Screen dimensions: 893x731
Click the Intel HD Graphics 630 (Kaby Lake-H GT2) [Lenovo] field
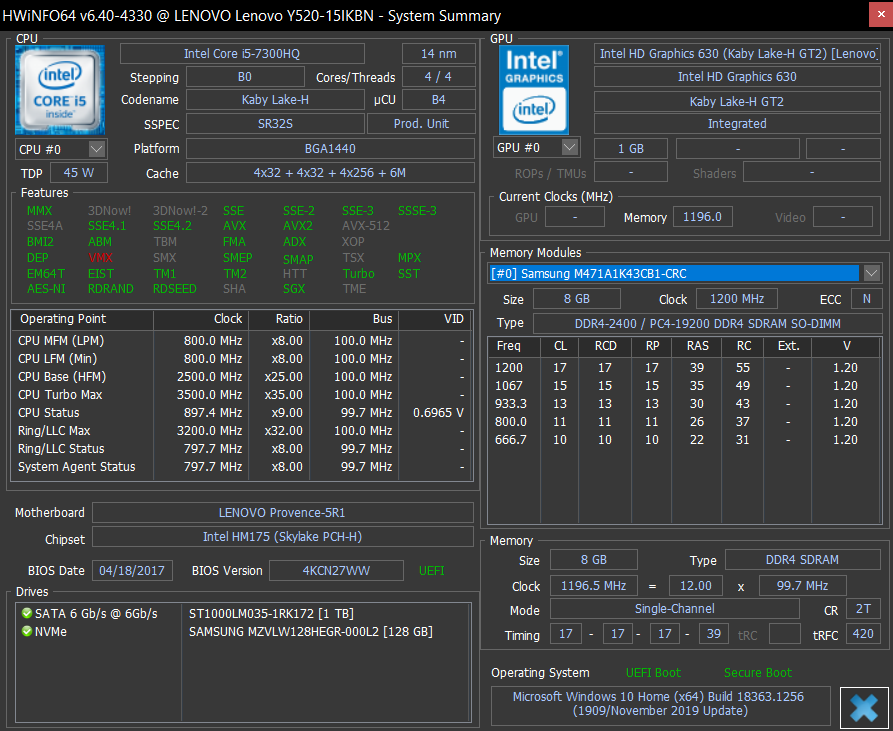tap(737, 54)
